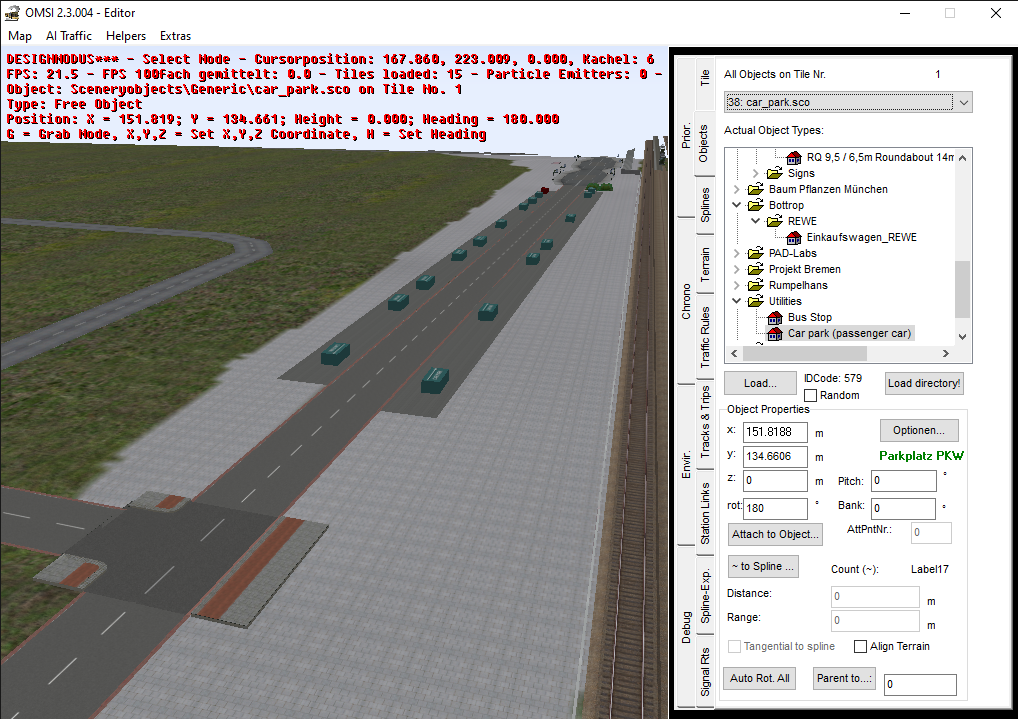
Task: Click the RQ Roundabout object icon
Action: (x=793, y=158)
